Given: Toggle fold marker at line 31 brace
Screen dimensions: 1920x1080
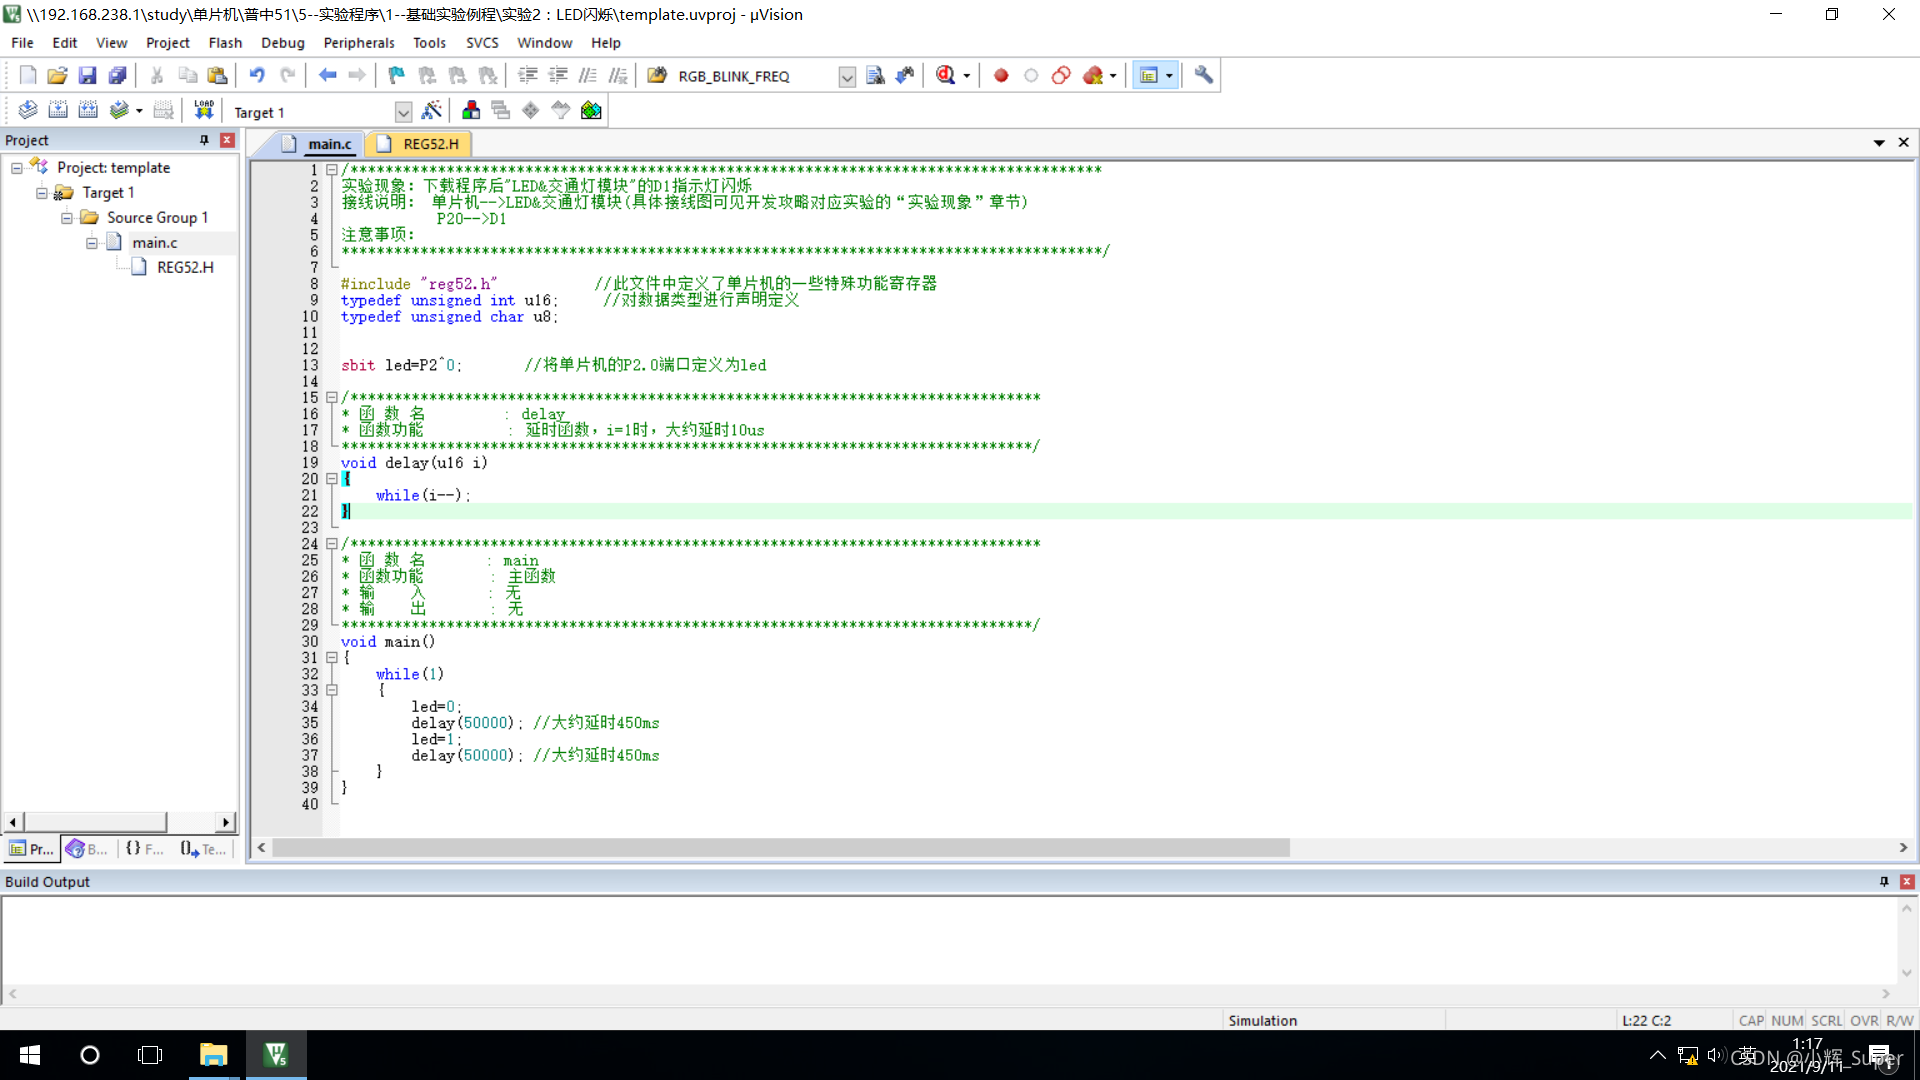Looking at the screenshot, I should (332, 658).
